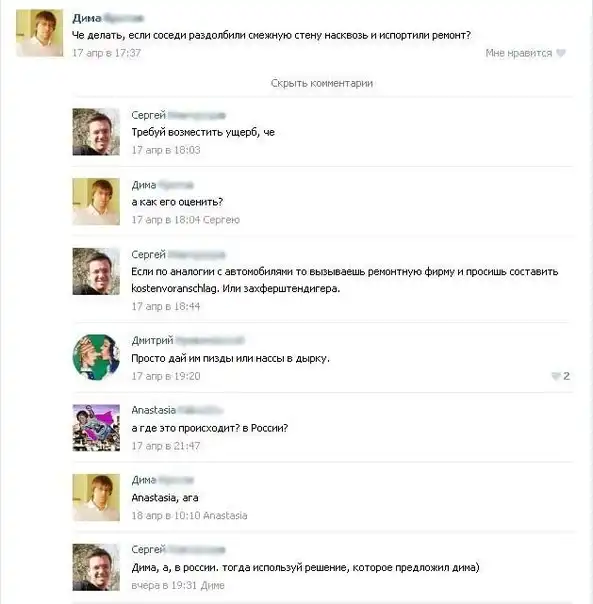Click the 17 апр в 19:20 comment timestamp

click(166, 376)
